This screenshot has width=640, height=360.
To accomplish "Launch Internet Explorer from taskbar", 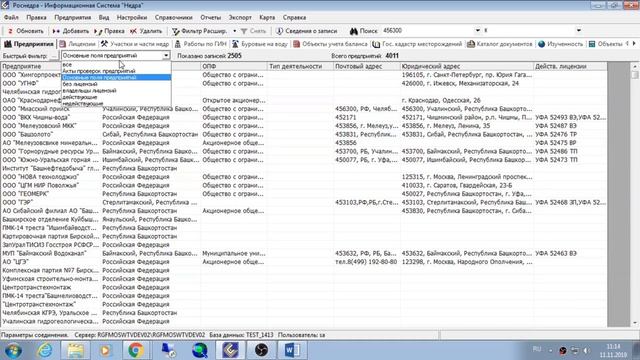I will click(x=44, y=351).
